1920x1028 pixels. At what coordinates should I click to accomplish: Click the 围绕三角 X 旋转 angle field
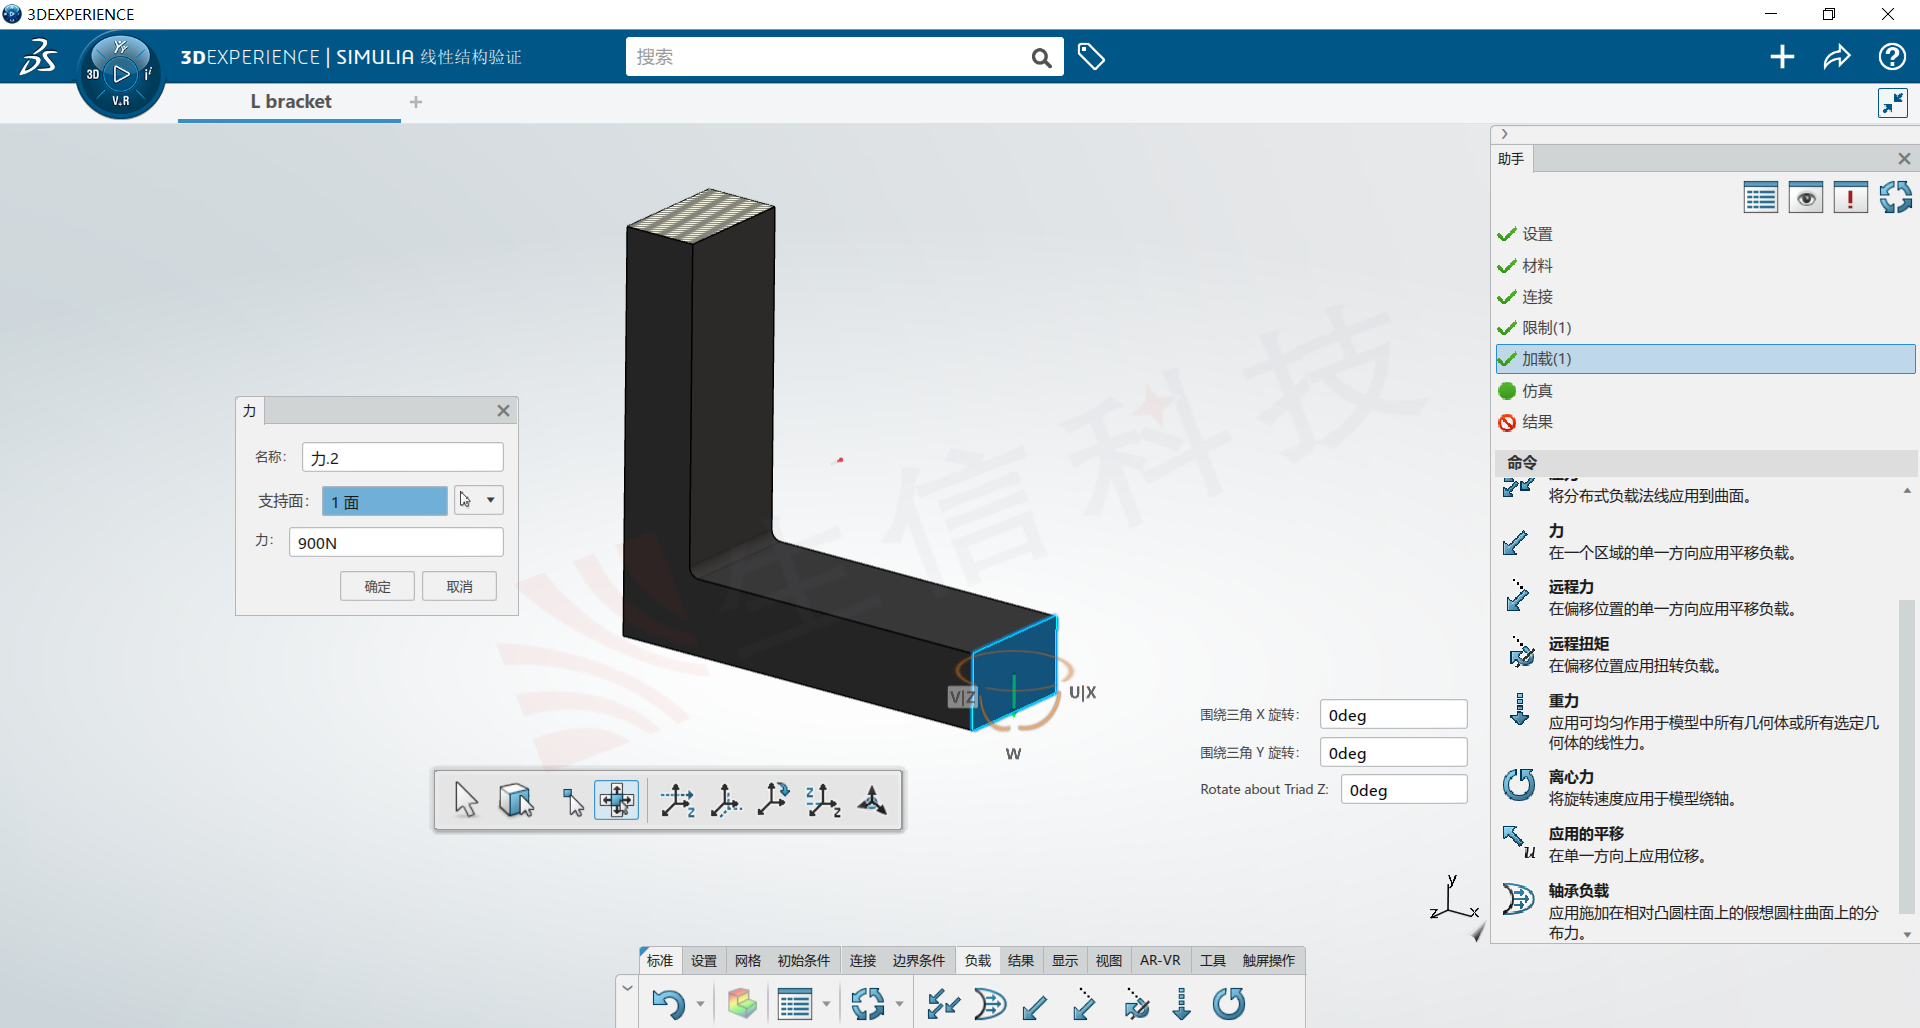[1394, 715]
